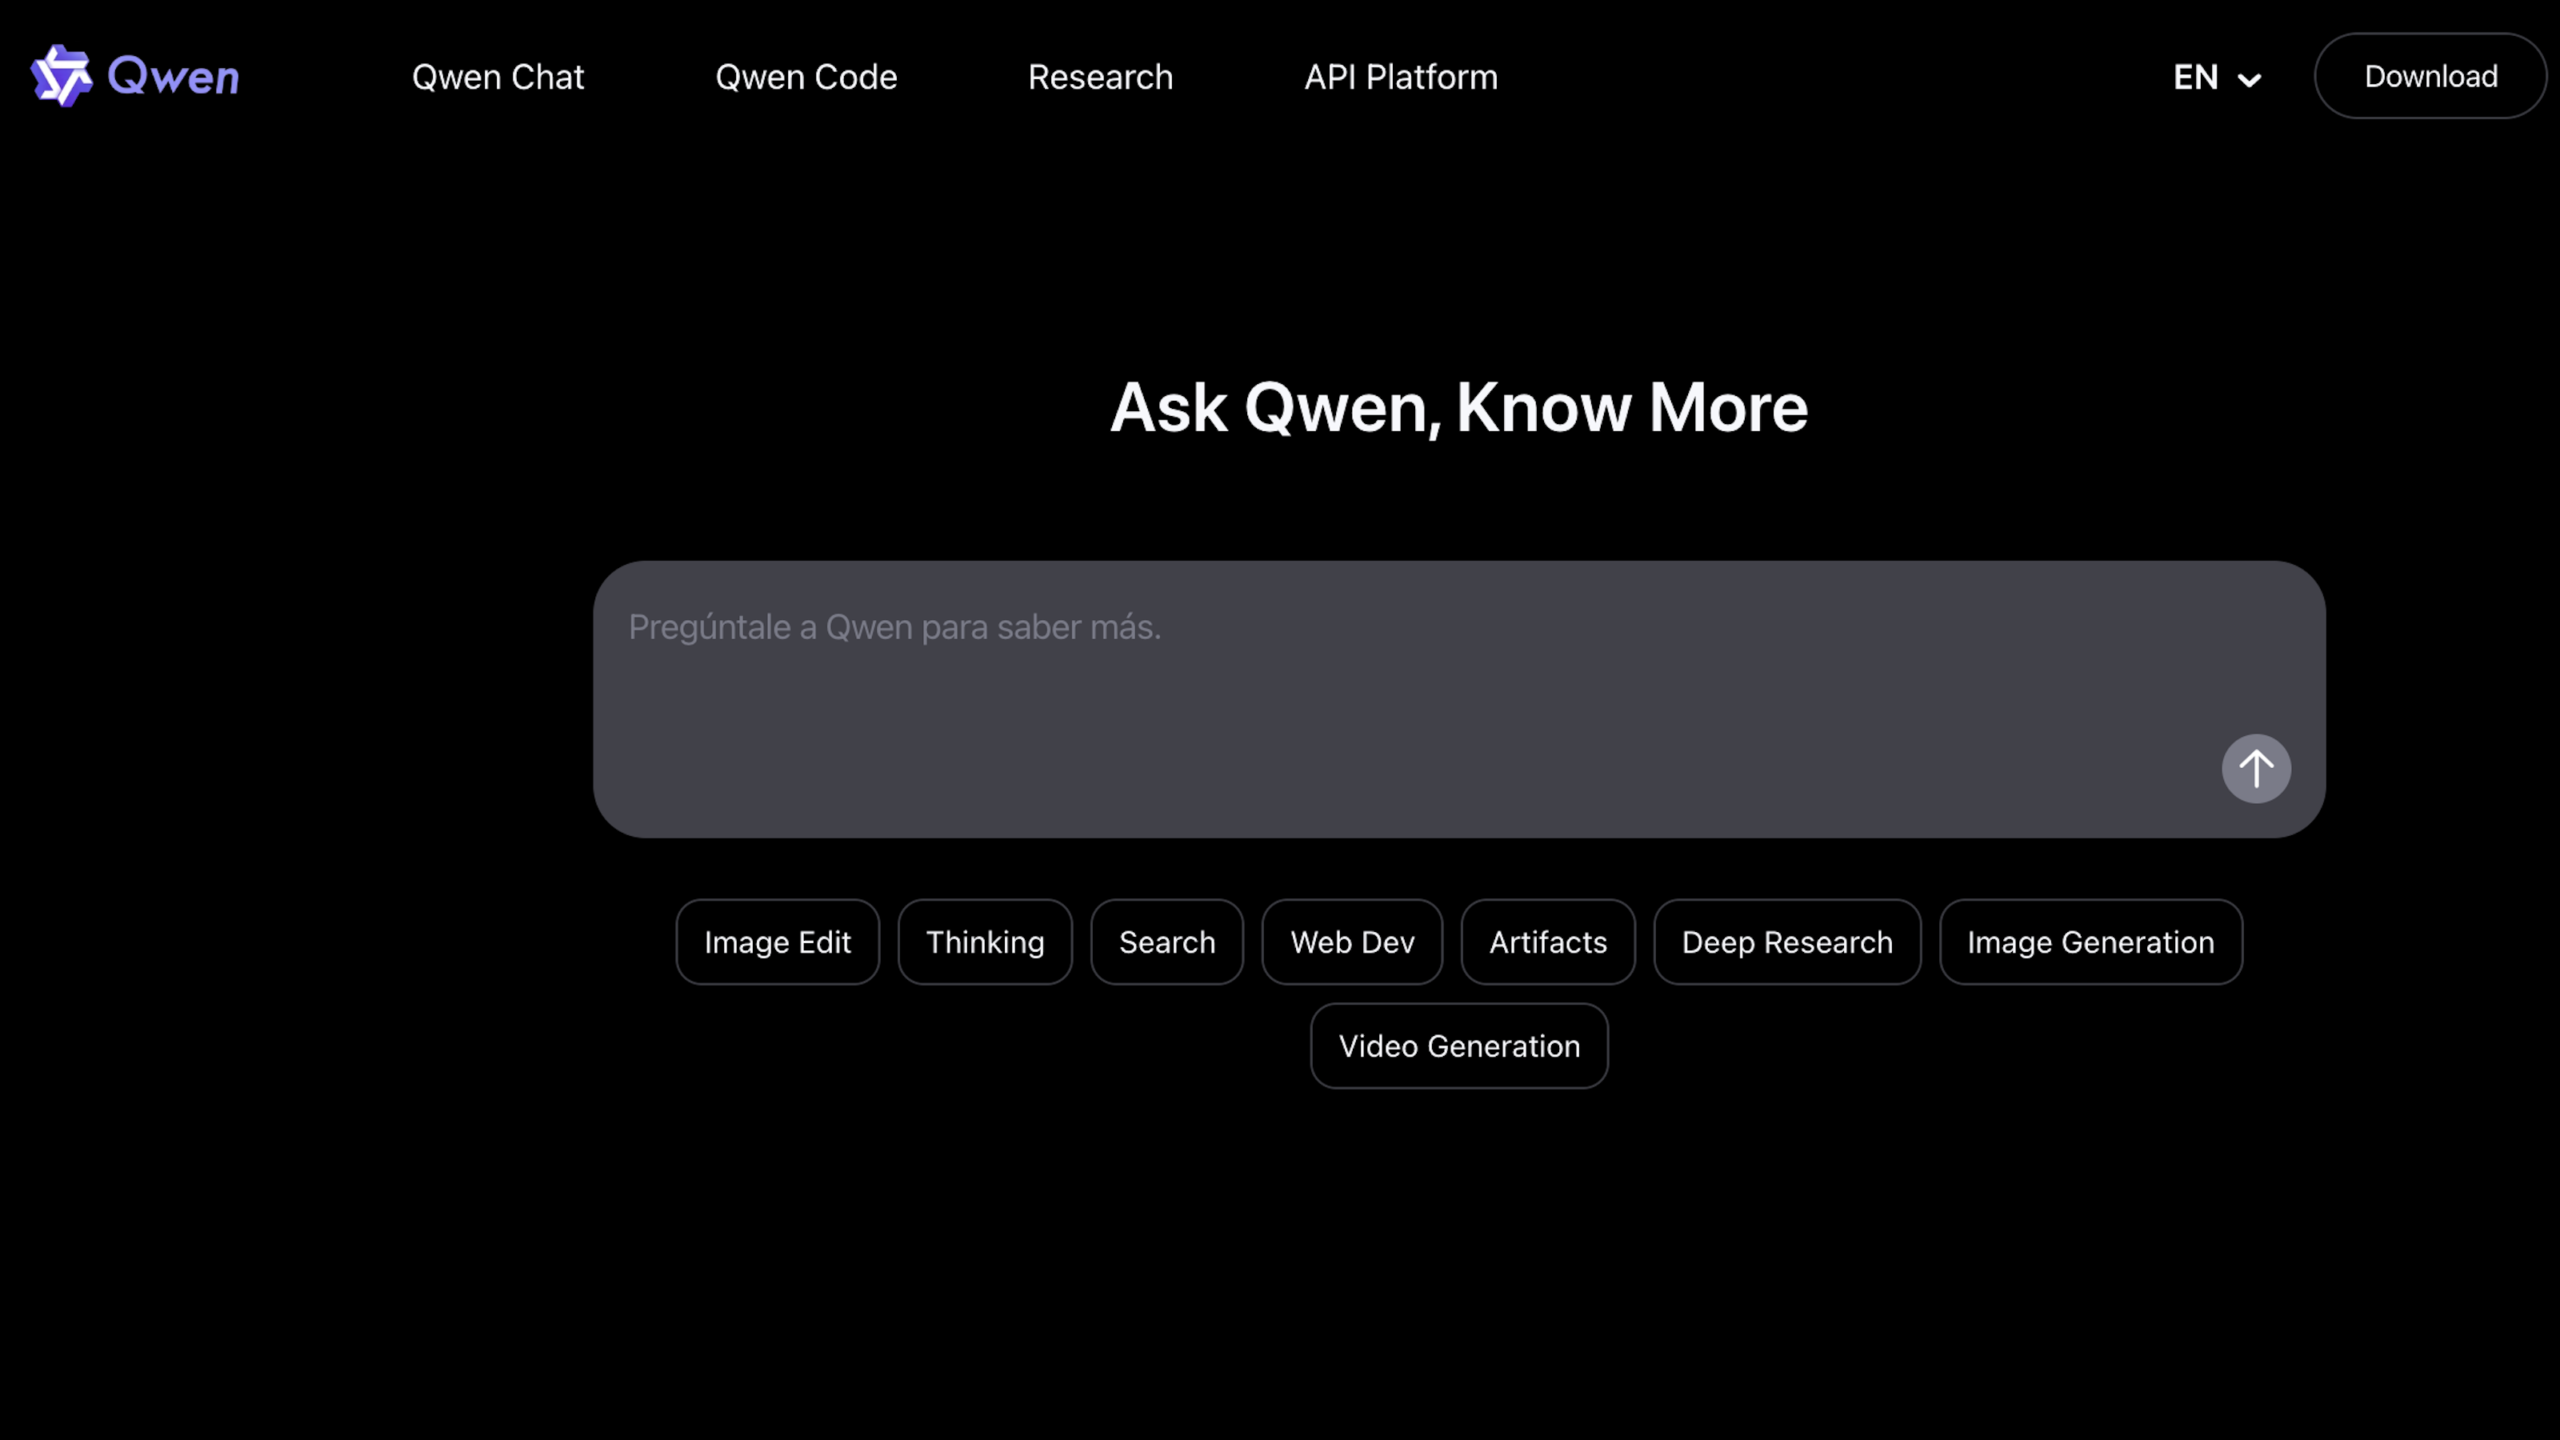Image resolution: width=2560 pixels, height=1440 pixels.
Task: Select the Artifacts chip
Action: (1548, 942)
